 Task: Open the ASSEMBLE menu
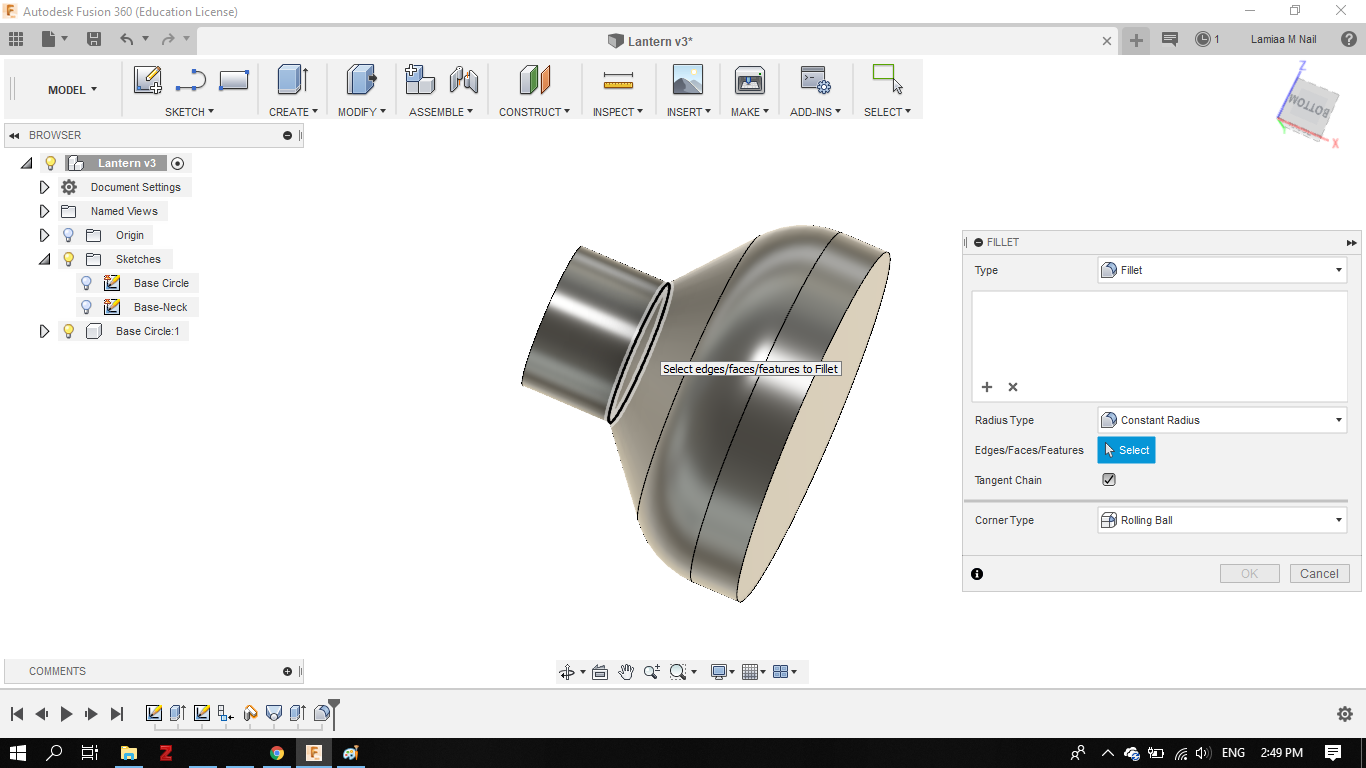pyautogui.click(x=442, y=112)
